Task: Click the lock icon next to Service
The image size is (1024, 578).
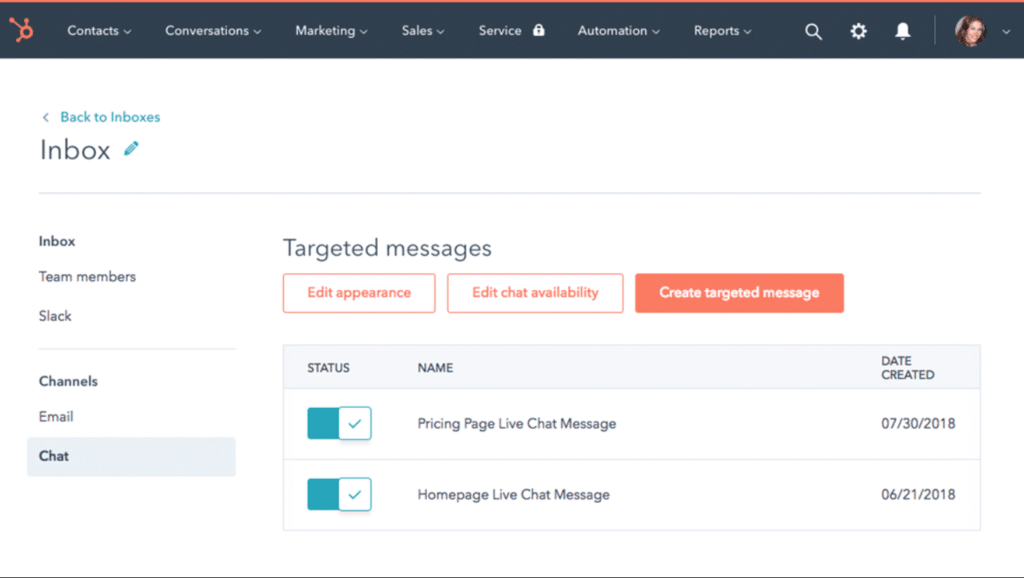Action: [x=537, y=30]
